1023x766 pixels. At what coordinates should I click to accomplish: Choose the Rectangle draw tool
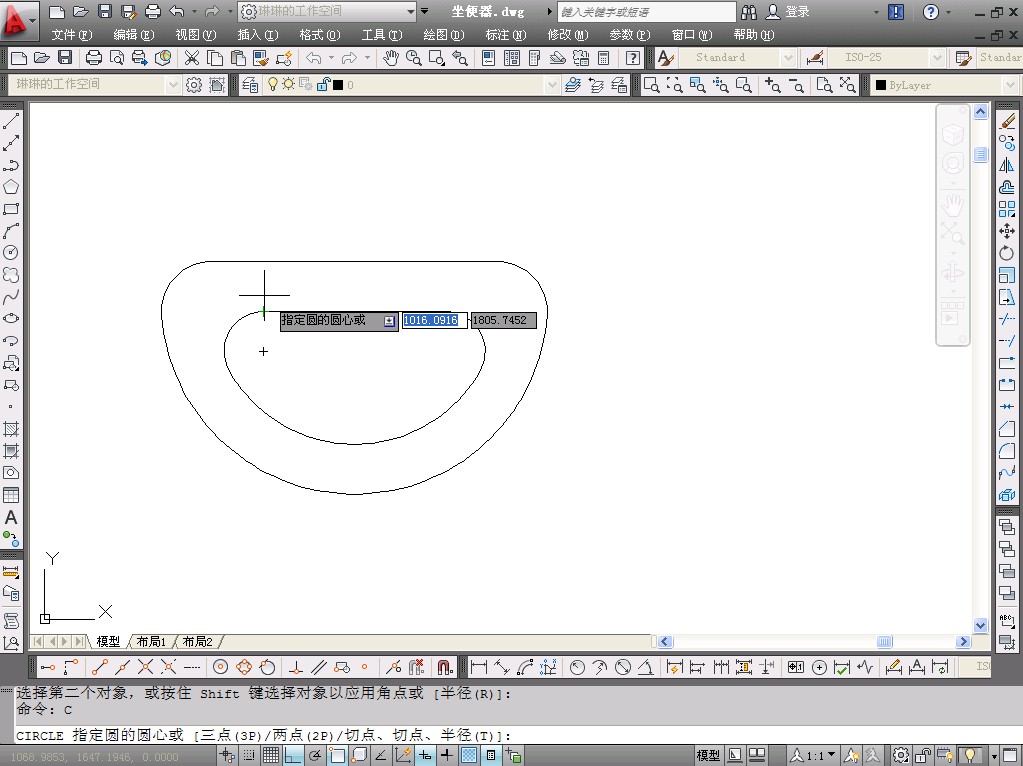(x=11, y=209)
